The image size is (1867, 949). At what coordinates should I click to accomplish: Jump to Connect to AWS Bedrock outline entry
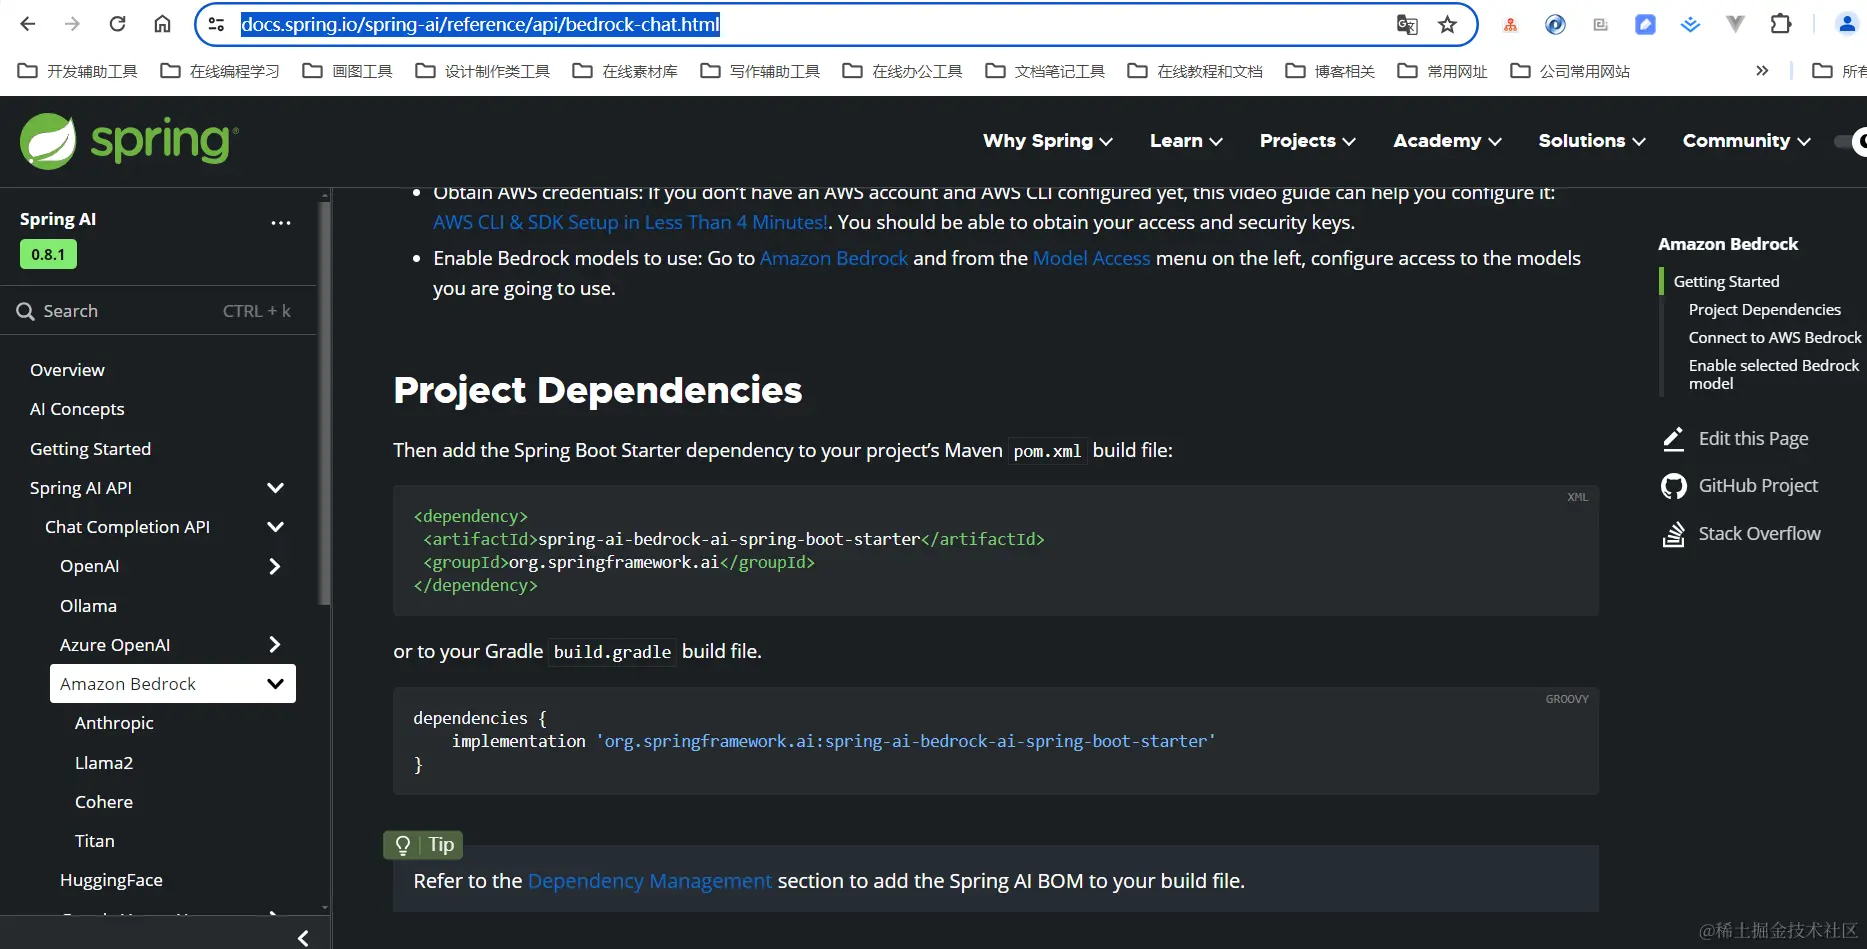click(x=1775, y=338)
